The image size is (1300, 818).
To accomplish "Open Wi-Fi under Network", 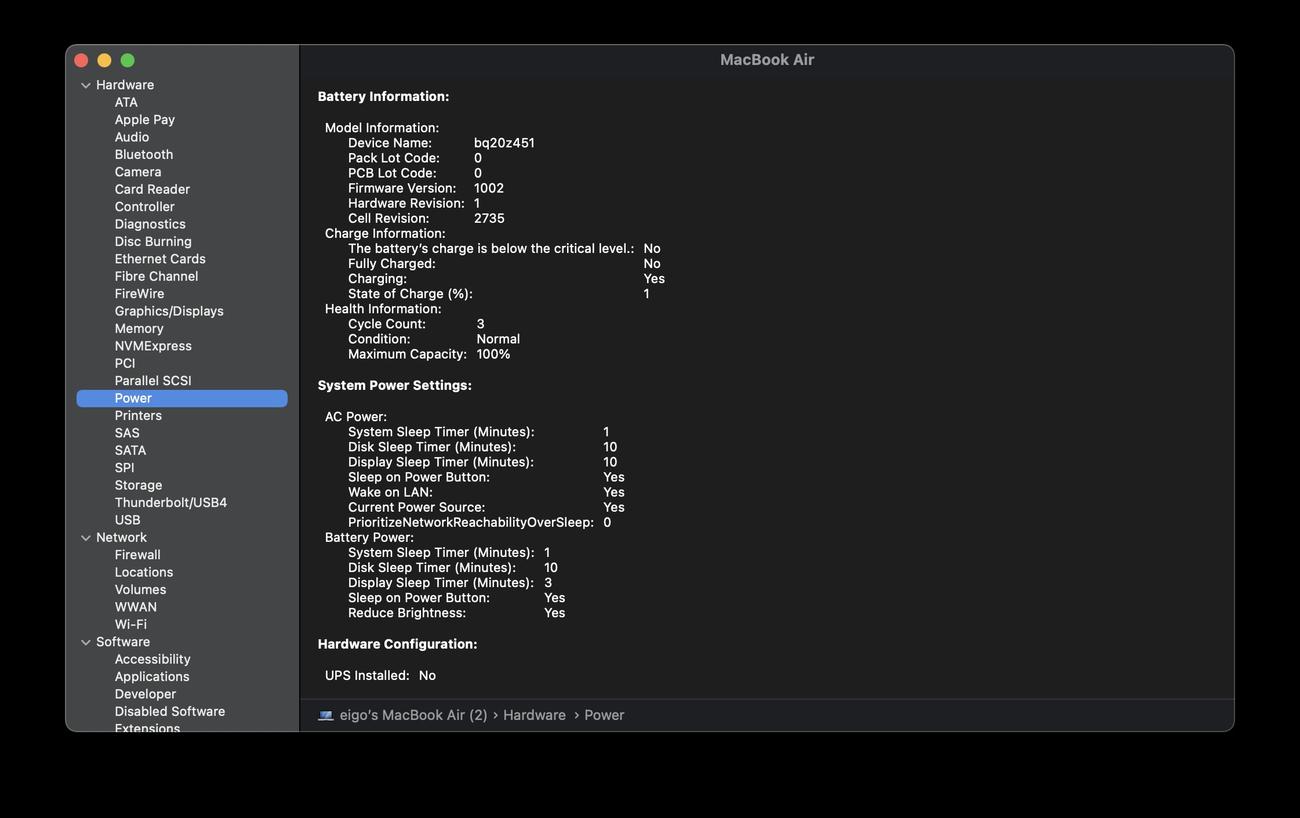I will (130, 625).
